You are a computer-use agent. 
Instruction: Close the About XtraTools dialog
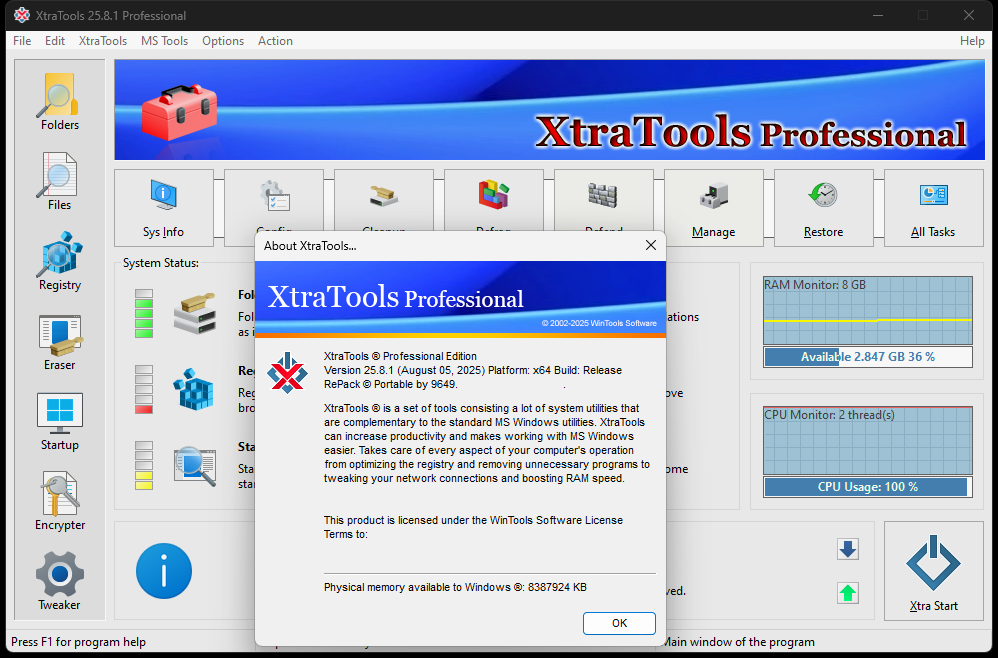(x=650, y=245)
